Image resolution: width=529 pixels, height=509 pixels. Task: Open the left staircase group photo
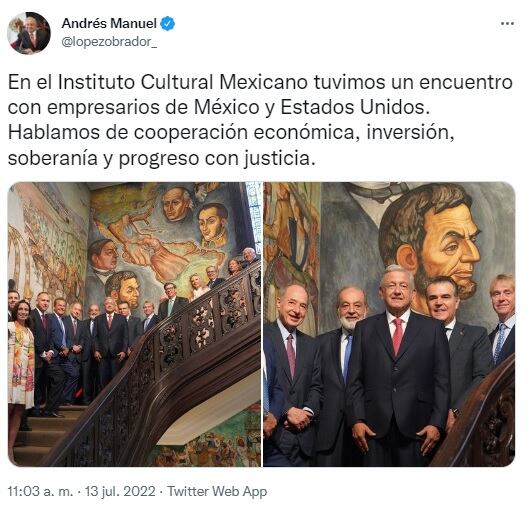click(x=134, y=324)
